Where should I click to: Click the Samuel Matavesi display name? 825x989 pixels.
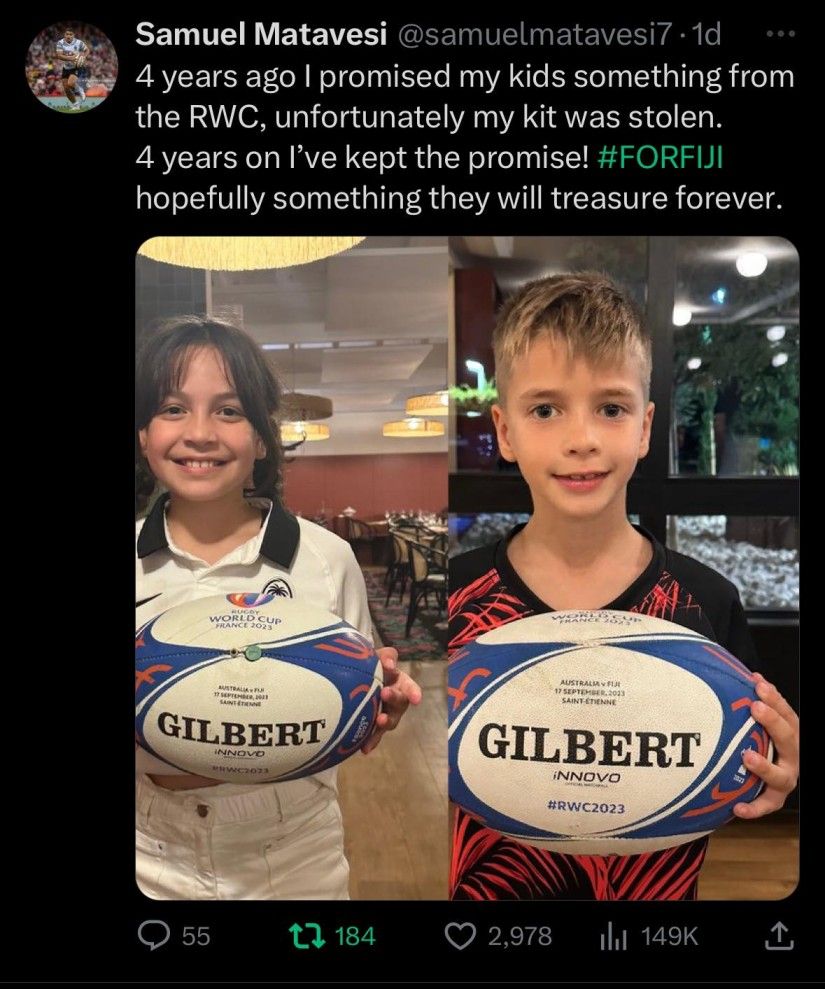click(261, 34)
